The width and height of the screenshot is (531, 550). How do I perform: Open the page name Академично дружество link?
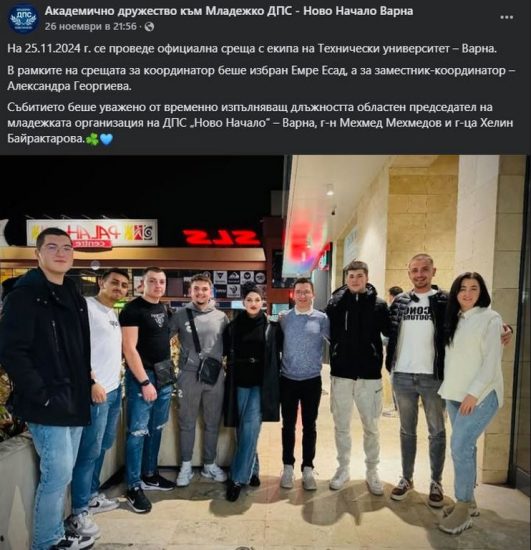pos(229,11)
